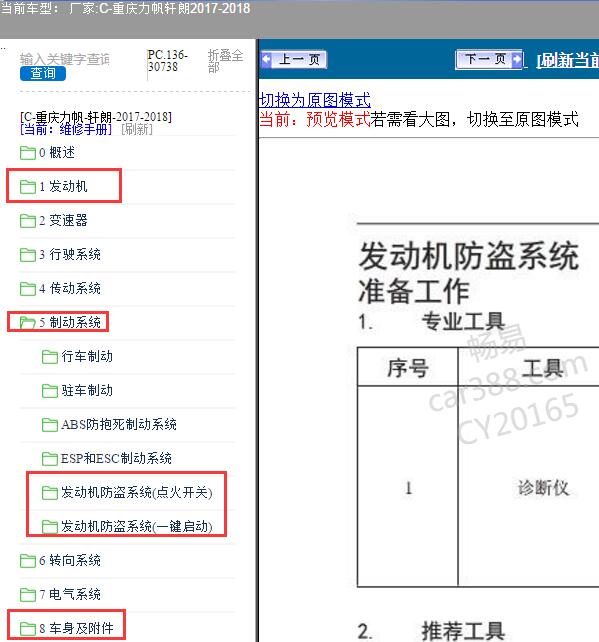Viewport: 599px width, 642px height.
Task: Click the 查询 search button
Action: pos(43,73)
